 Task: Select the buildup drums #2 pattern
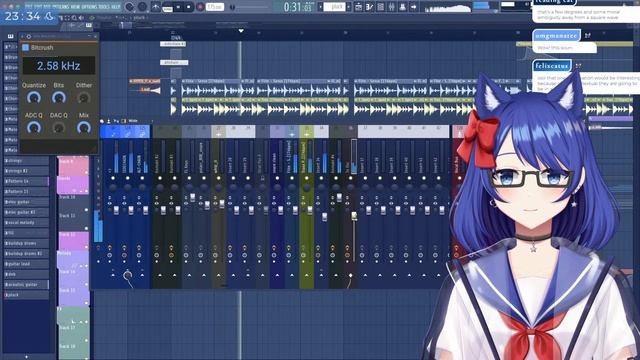point(26,253)
